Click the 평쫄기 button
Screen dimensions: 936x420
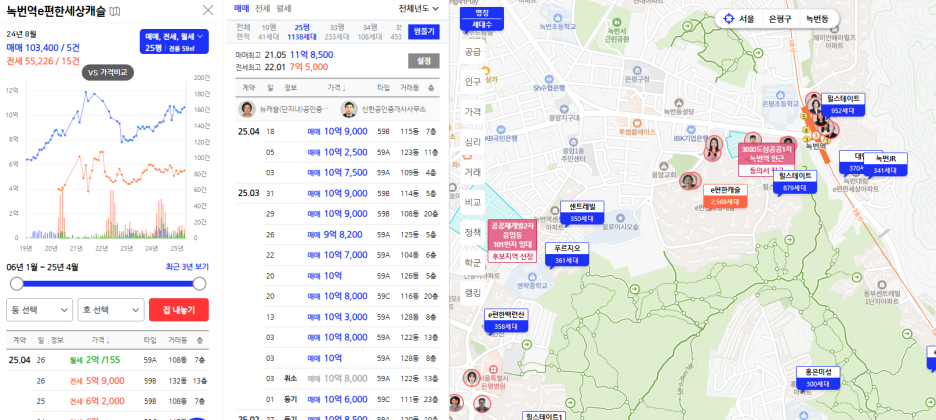pyautogui.click(x=424, y=32)
